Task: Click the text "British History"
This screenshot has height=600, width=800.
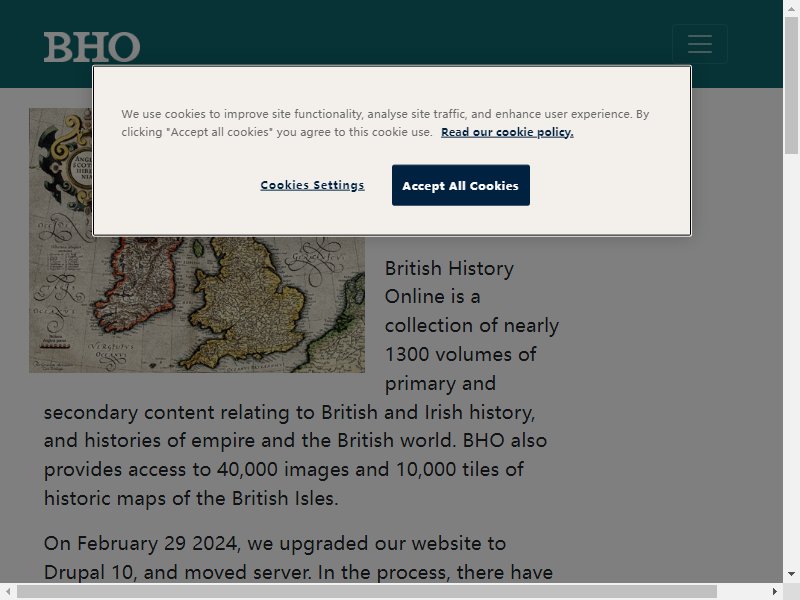Action: [x=449, y=268]
